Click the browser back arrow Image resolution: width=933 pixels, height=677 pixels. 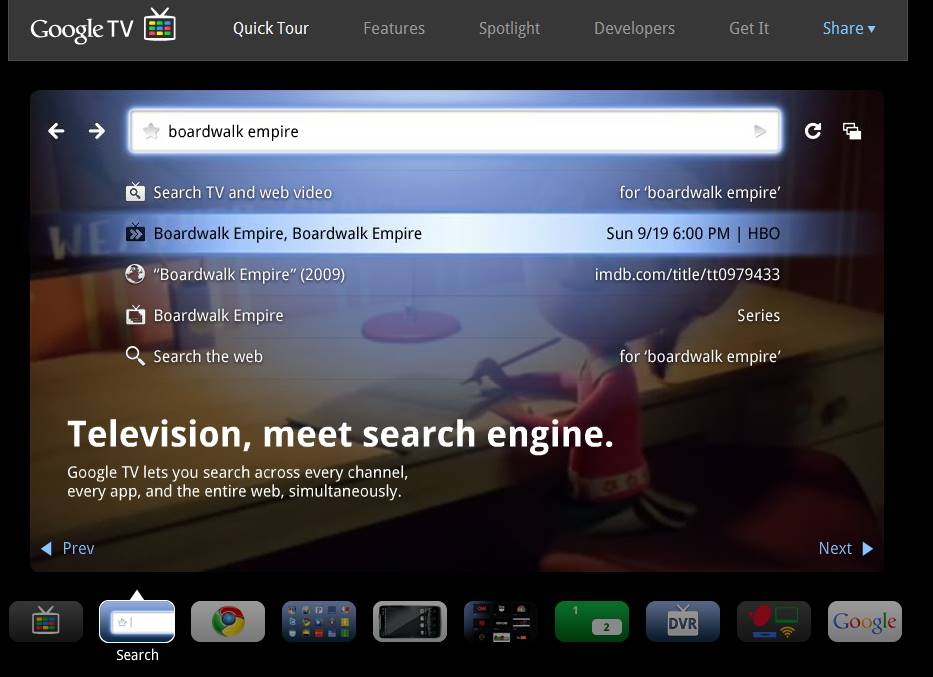click(x=57, y=131)
